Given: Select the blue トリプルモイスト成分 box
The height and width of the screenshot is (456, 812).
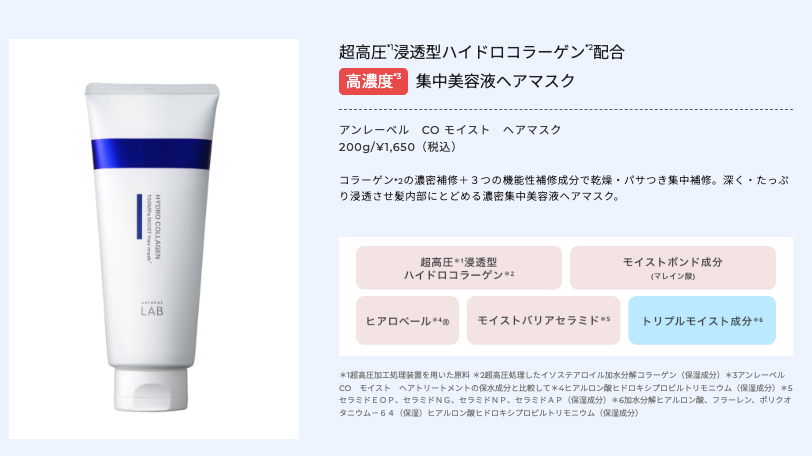Looking at the screenshot, I should 702,320.
